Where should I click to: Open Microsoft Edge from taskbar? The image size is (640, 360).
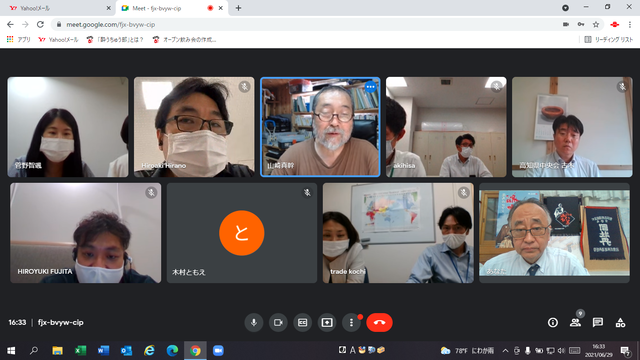click(172, 351)
